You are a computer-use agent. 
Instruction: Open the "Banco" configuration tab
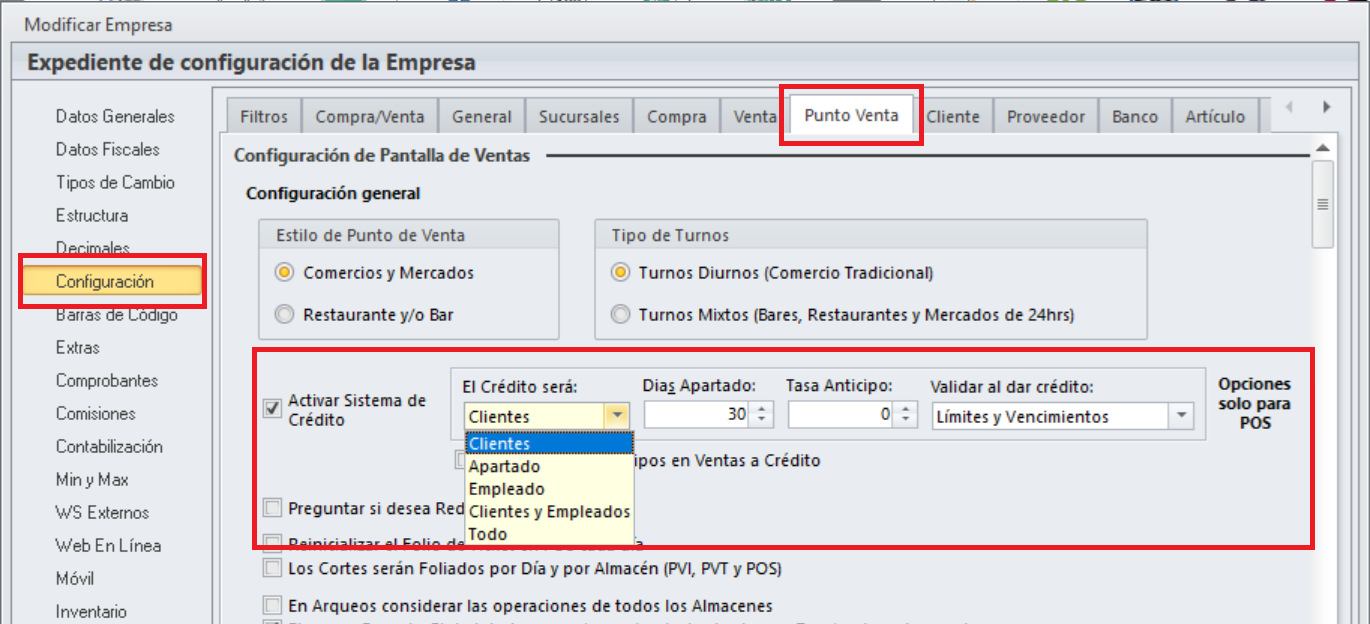pyautogui.click(x=1135, y=115)
